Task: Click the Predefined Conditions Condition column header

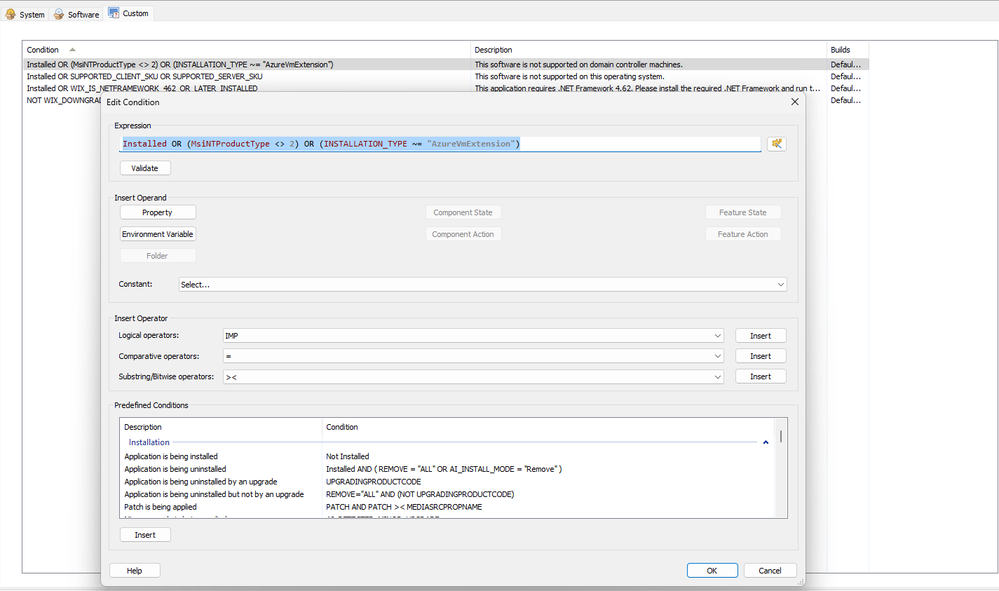Action: click(548, 427)
